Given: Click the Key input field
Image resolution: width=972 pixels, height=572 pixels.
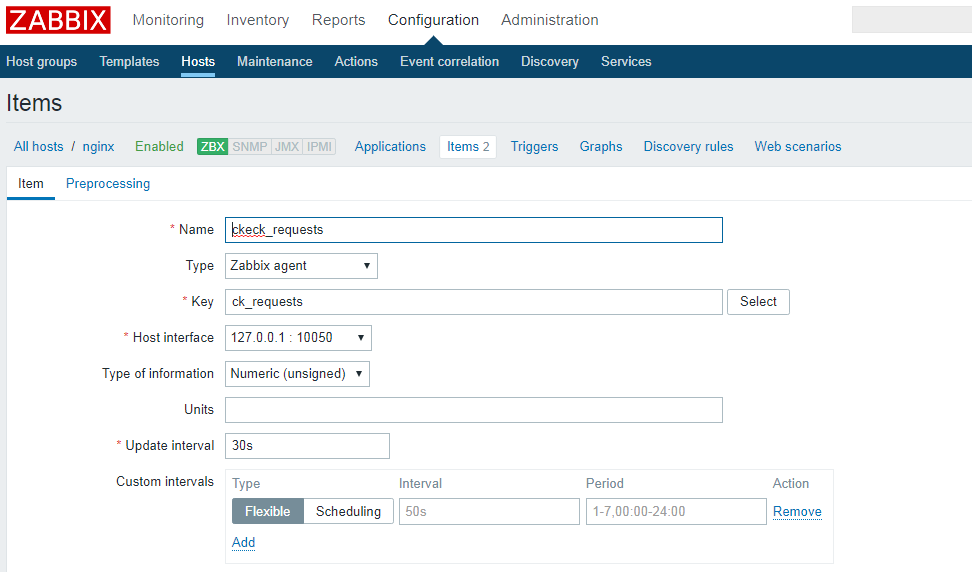Looking at the screenshot, I should (x=474, y=302).
